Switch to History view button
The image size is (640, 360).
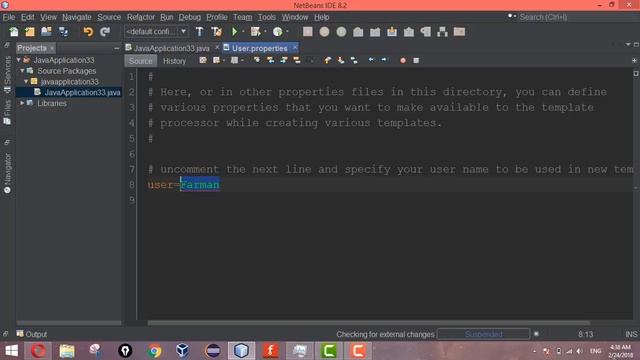[x=174, y=61]
